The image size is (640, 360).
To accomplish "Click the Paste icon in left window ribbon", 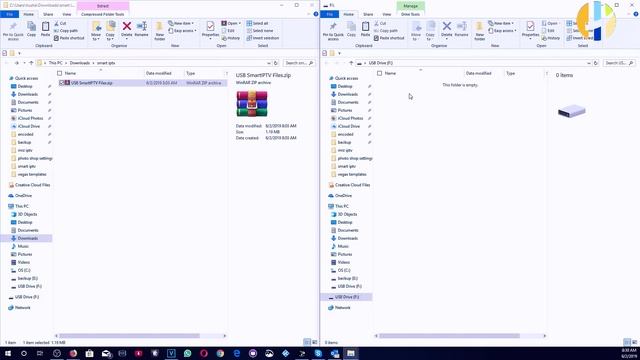I will [x=45, y=29].
